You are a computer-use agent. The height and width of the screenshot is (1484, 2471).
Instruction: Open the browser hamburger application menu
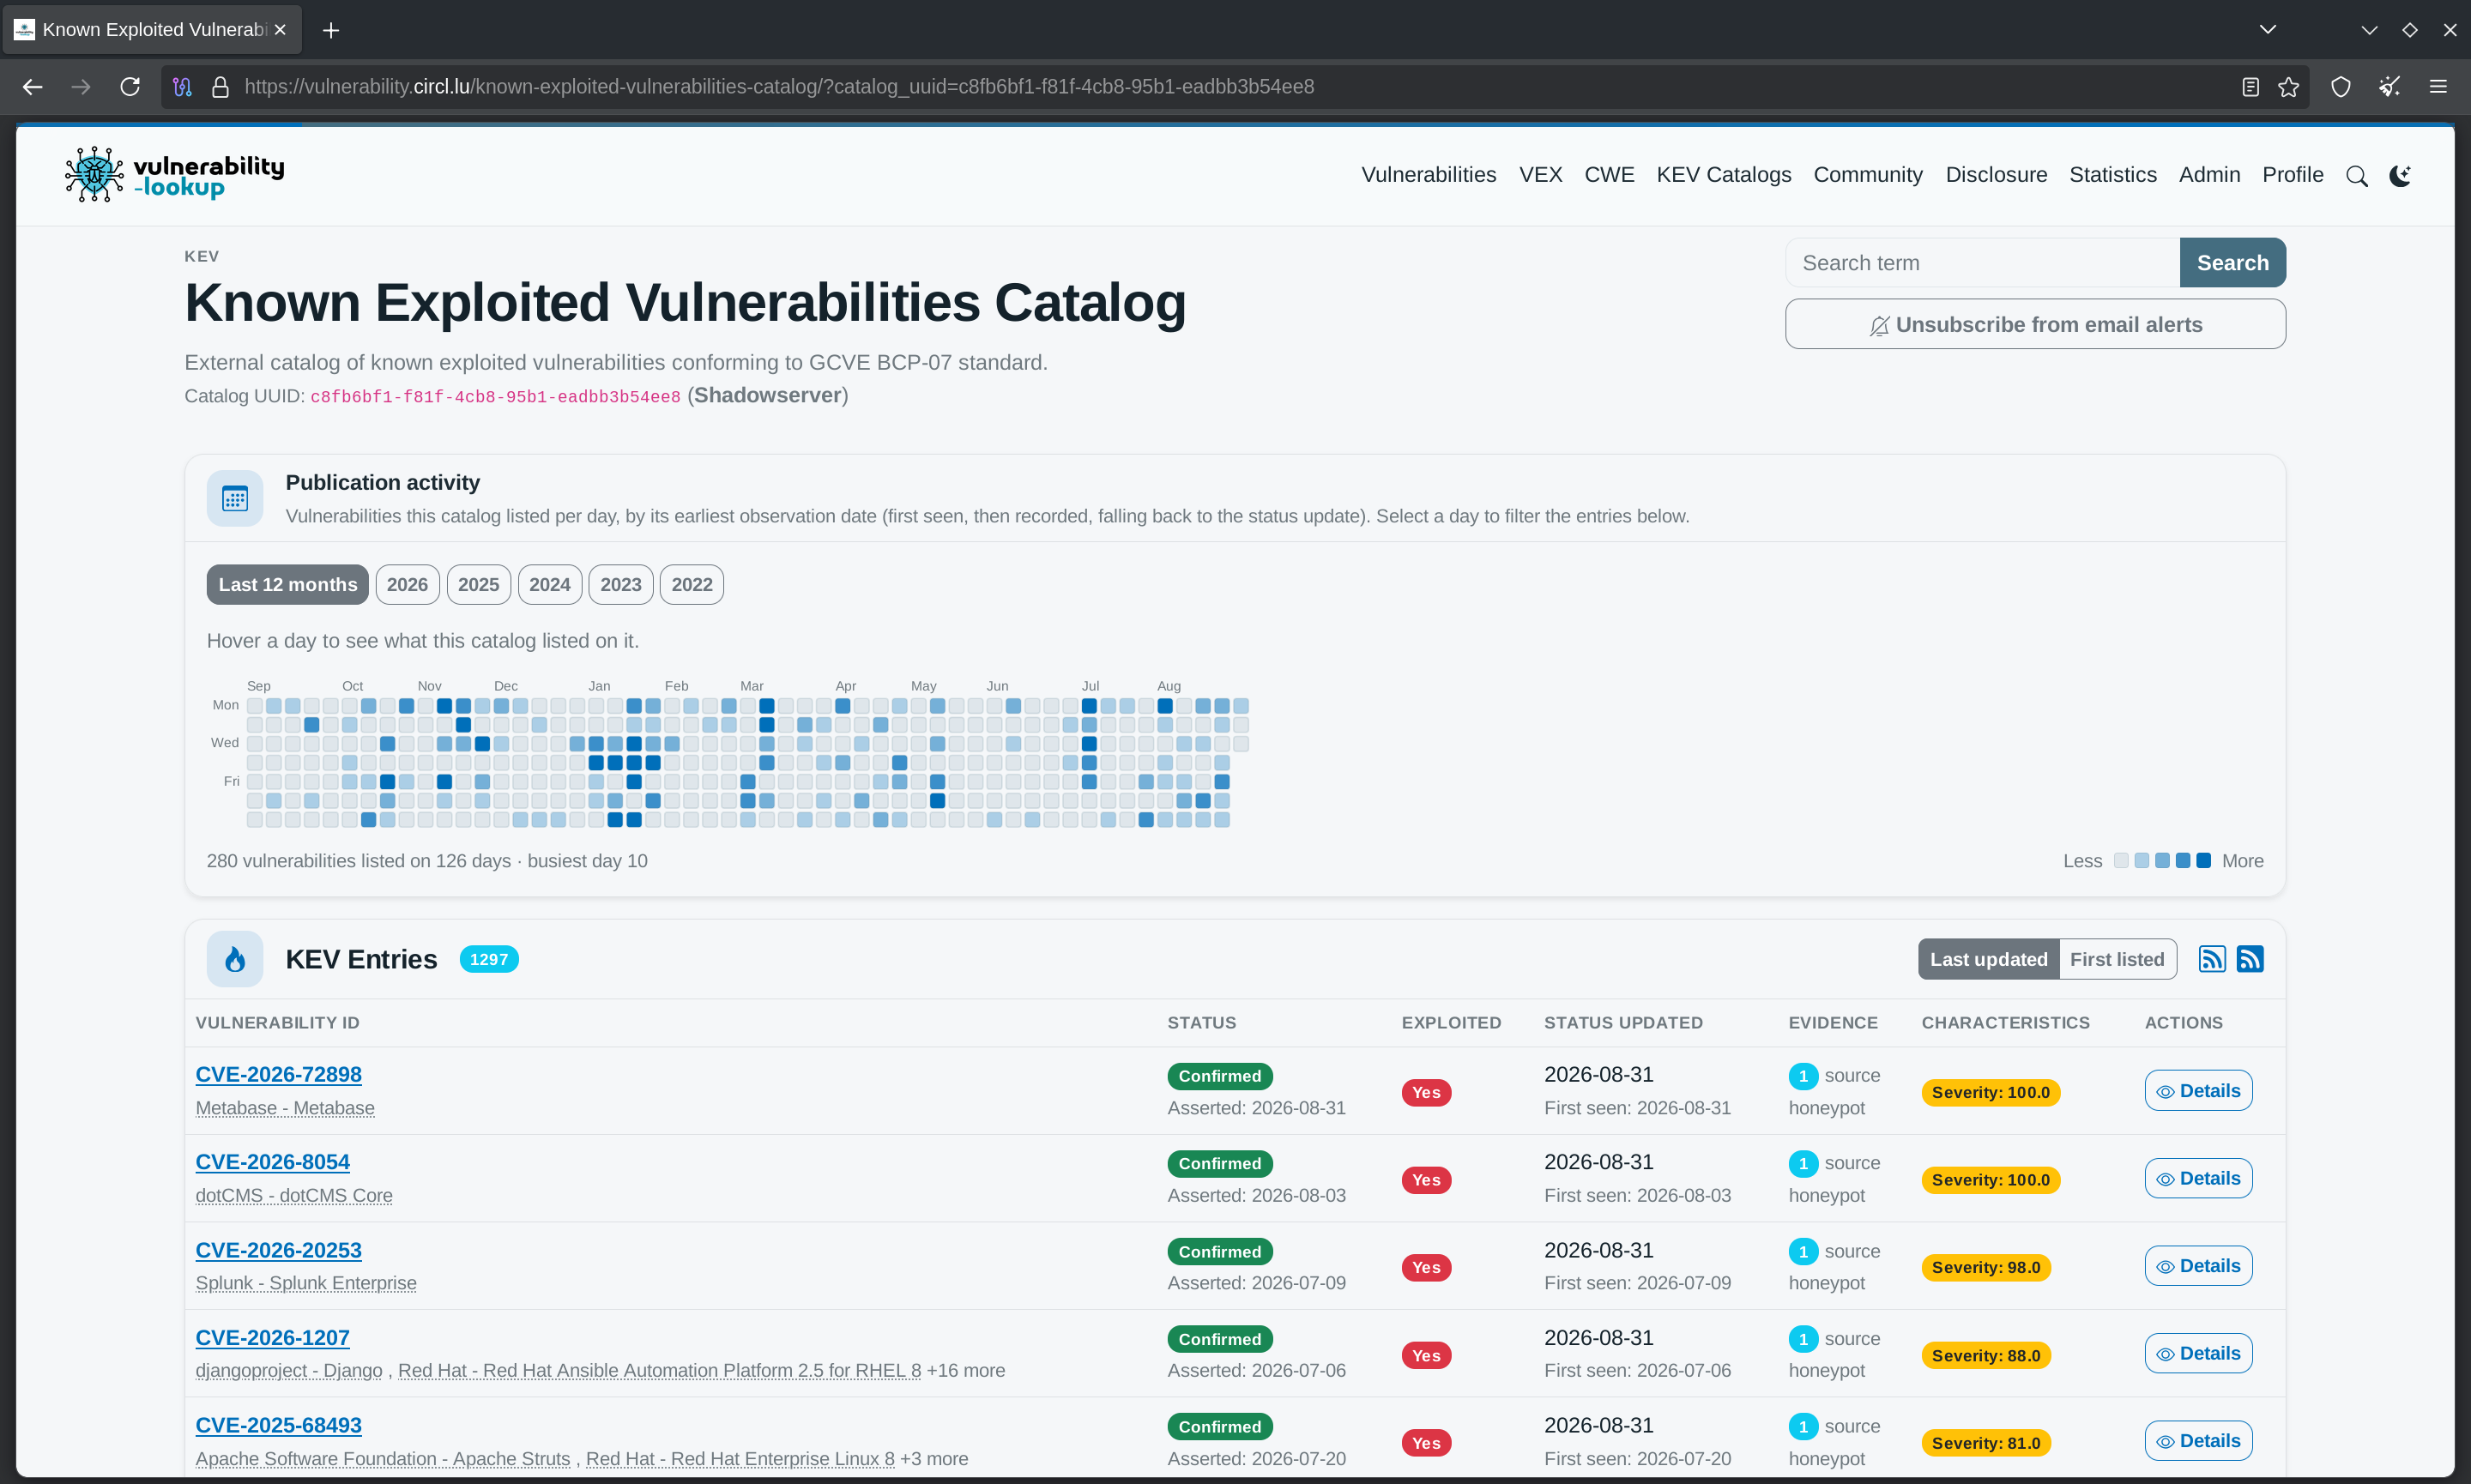(x=2439, y=87)
